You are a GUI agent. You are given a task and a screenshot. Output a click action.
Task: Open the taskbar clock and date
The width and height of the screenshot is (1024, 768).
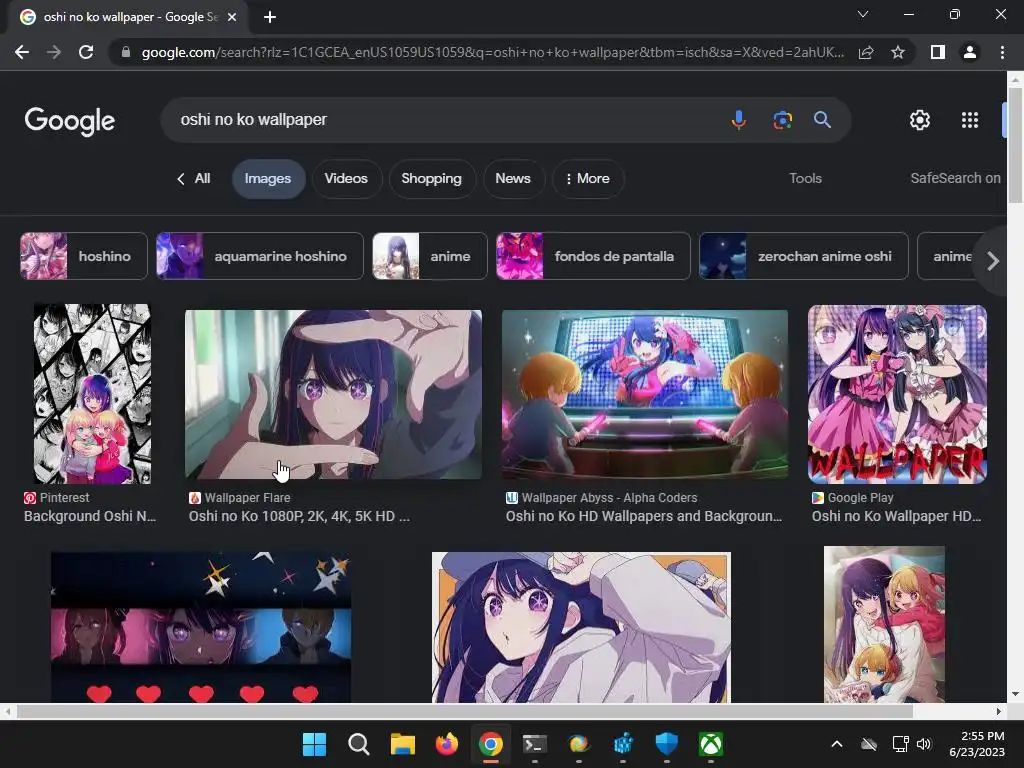[976, 744]
